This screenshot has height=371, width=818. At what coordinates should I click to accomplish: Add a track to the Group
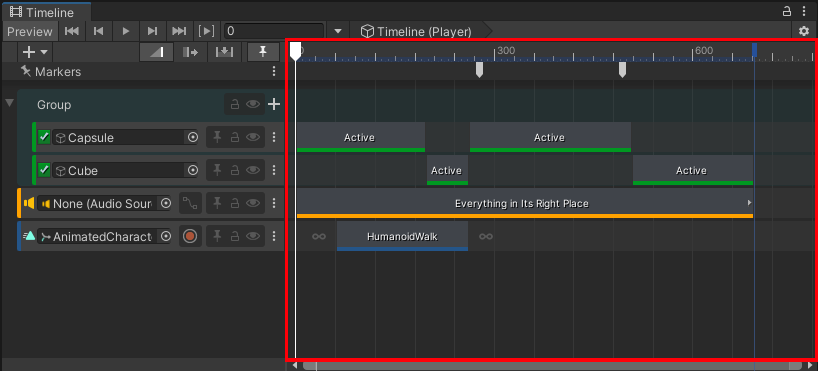(274, 104)
